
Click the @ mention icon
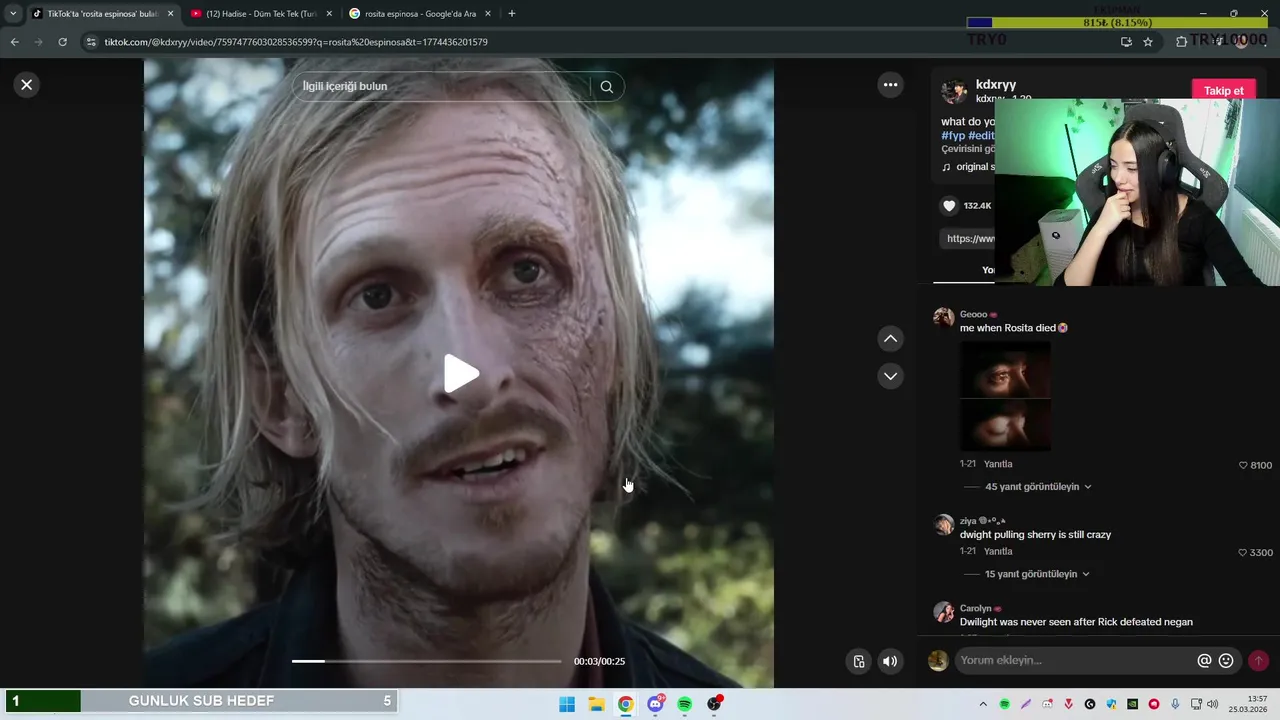(1204, 661)
